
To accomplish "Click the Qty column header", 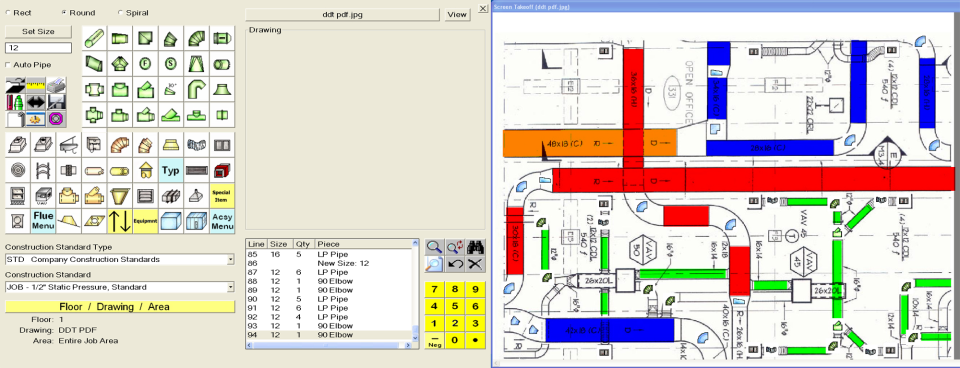I will click(304, 244).
